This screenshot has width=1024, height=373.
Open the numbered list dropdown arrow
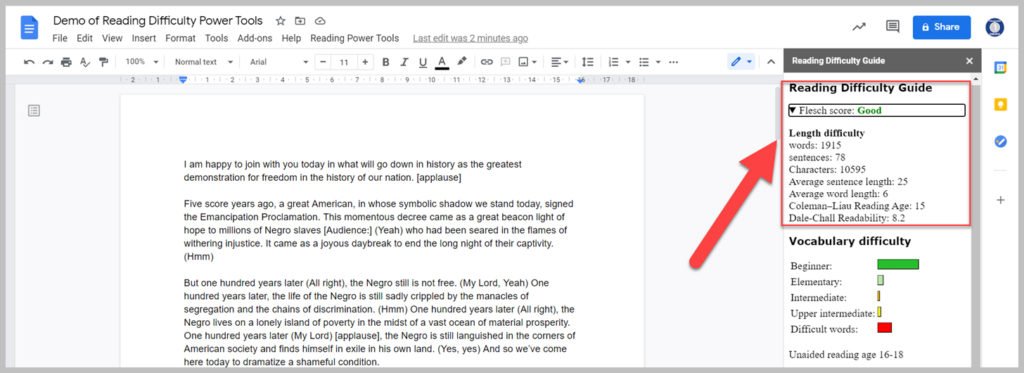coord(628,62)
